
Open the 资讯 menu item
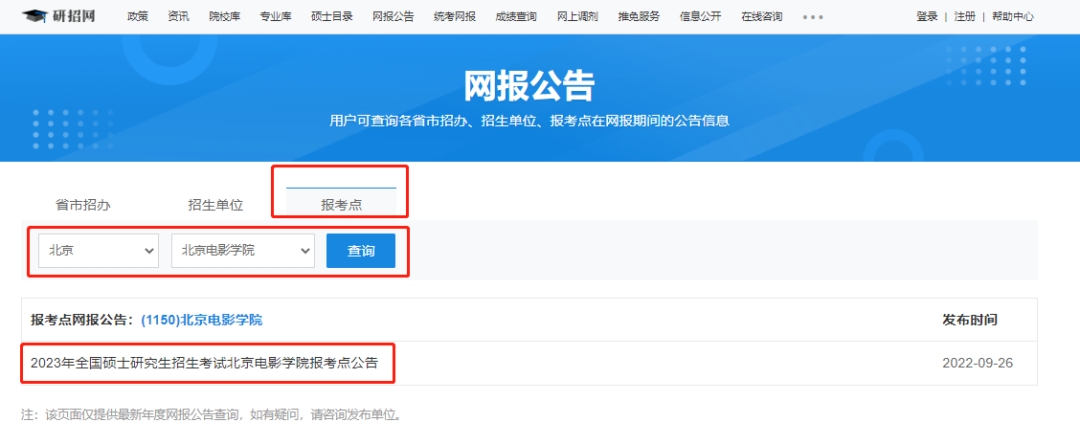click(178, 17)
